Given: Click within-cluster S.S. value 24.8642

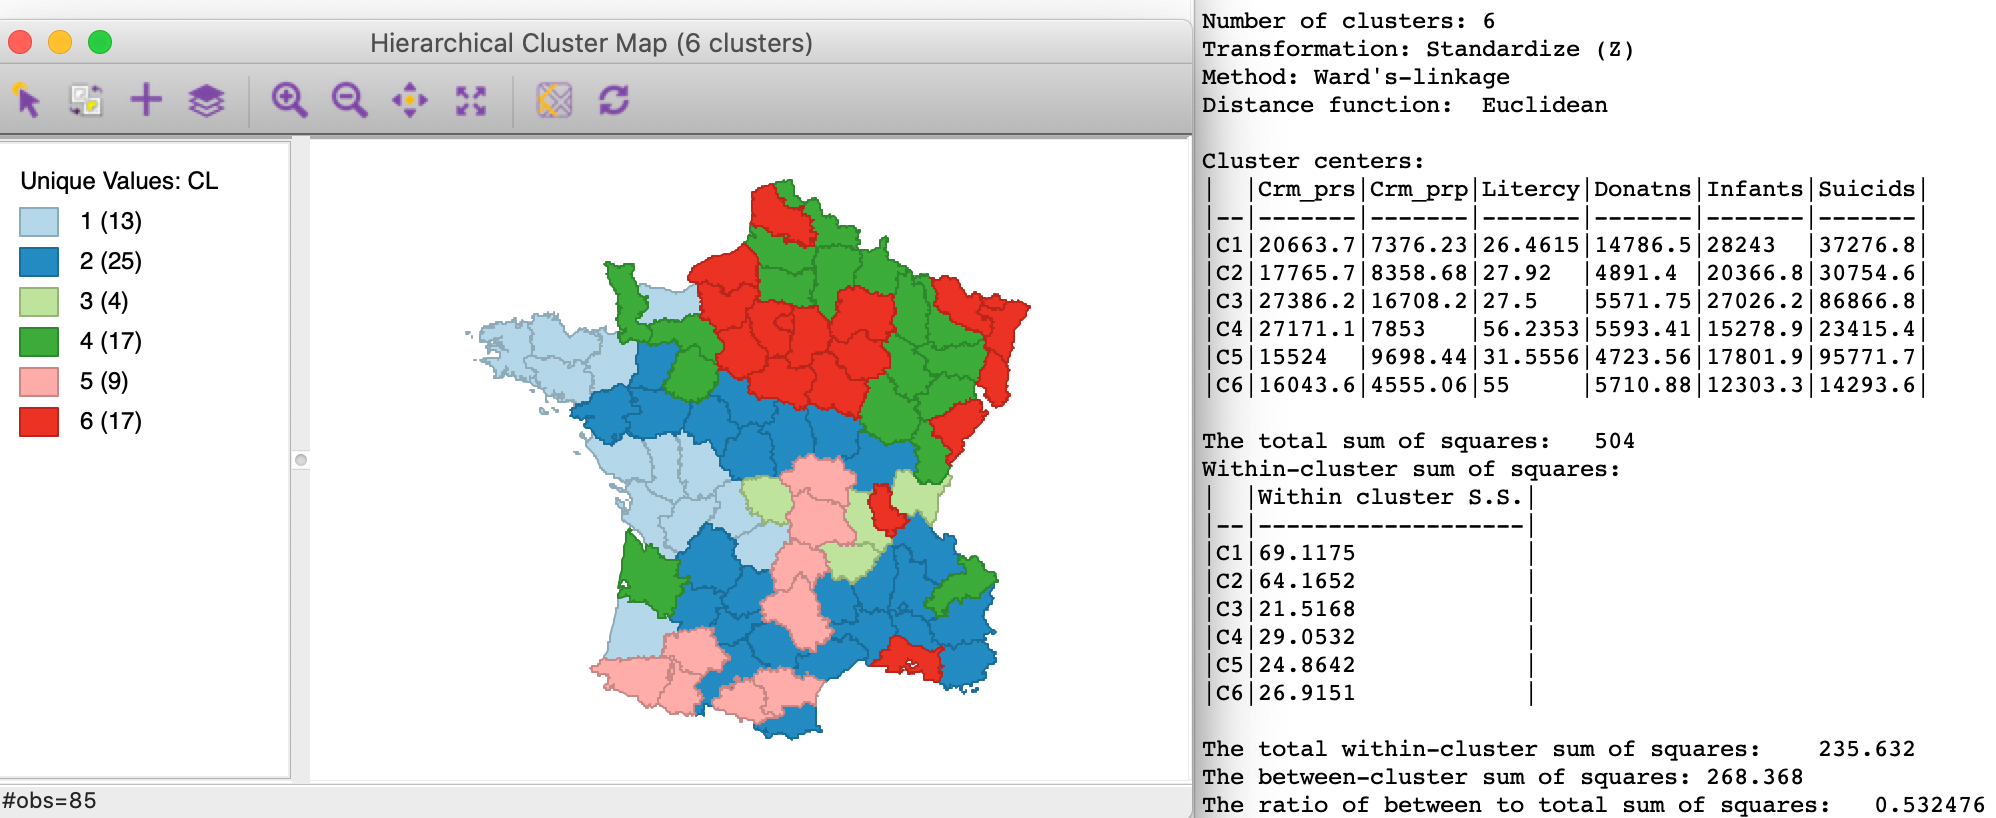Looking at the screenshot, I should coord(1306,665).
